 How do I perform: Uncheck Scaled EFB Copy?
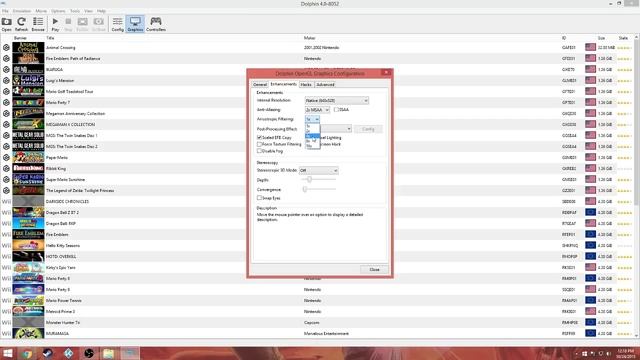tap(259, 138)
